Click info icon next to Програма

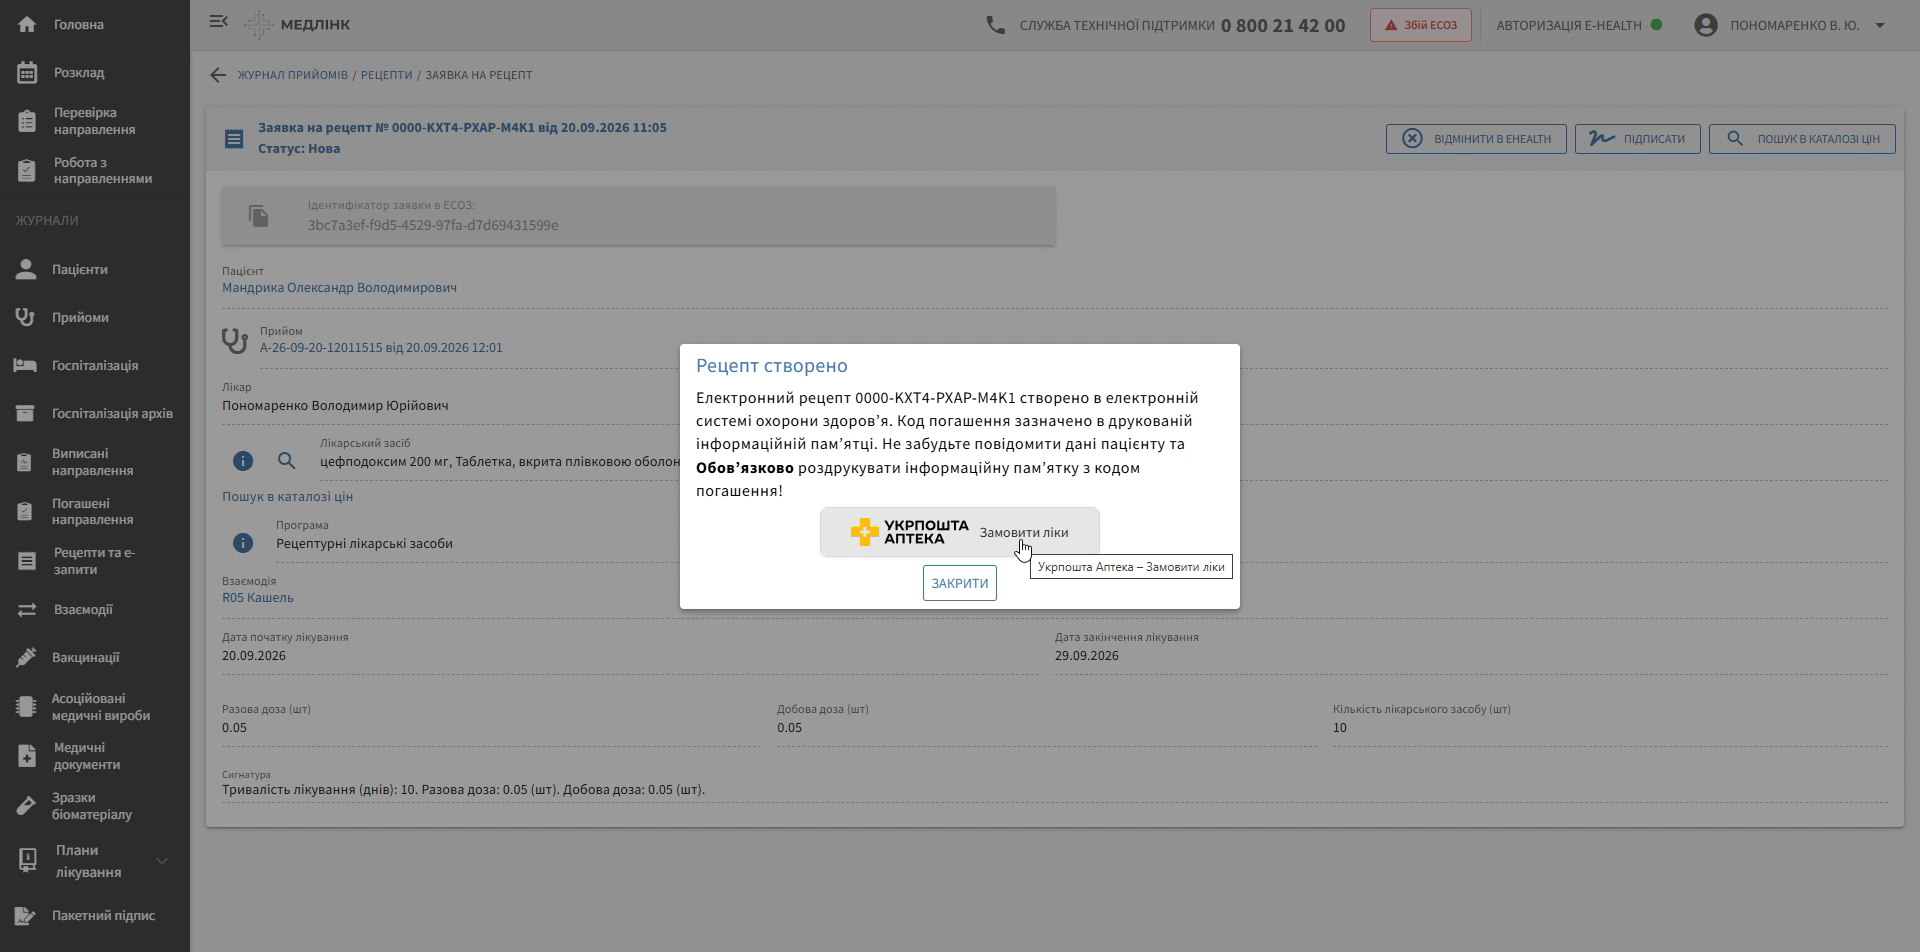[x=243, y=543]
